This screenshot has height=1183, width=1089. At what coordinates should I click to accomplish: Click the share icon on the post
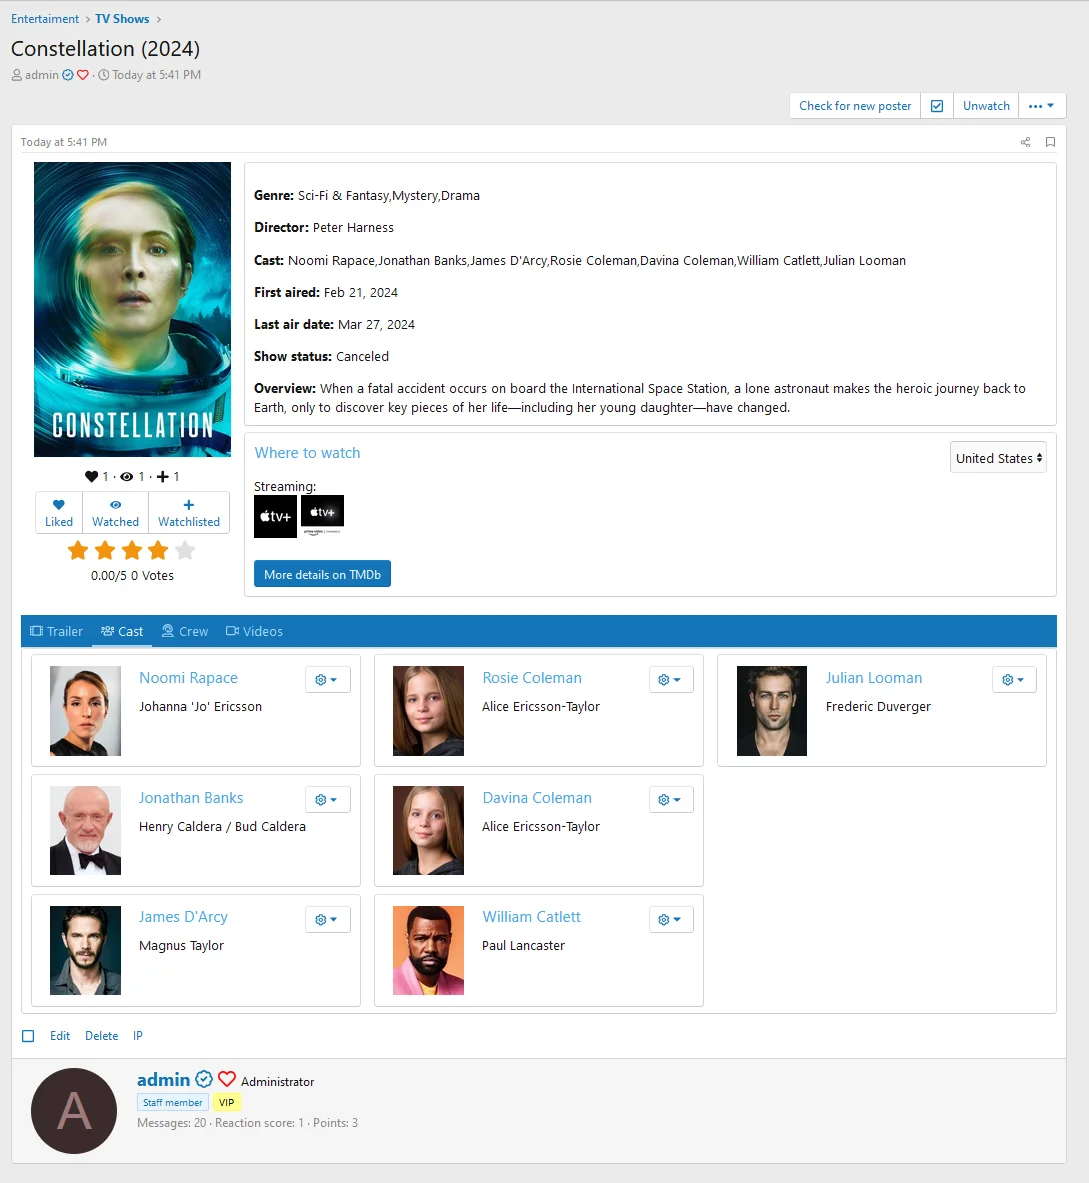[x=1025, y=142]
